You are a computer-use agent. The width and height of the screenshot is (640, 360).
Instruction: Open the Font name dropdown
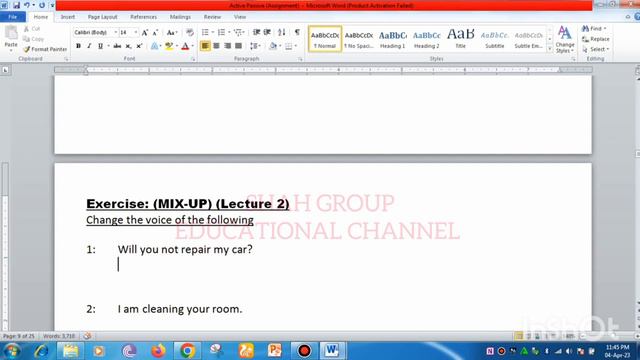click(116, 32)
